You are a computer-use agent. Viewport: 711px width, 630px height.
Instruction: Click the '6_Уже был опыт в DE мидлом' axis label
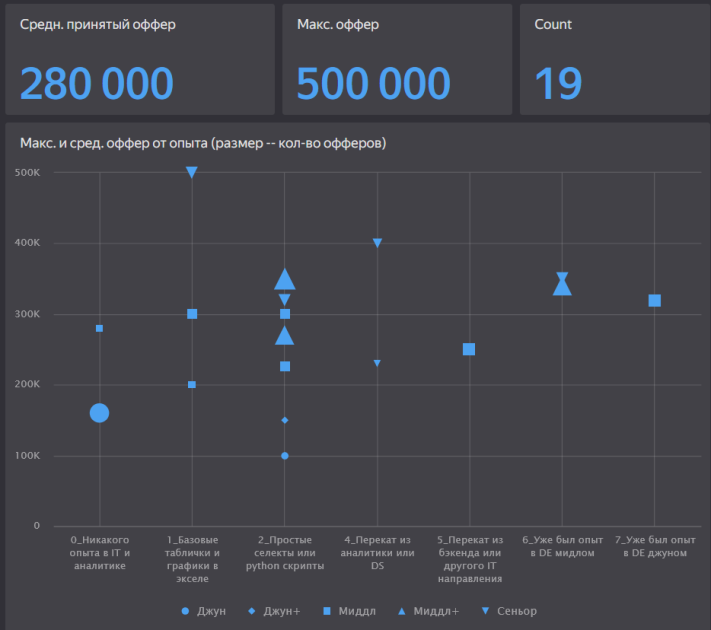click(x=562, y=547)
